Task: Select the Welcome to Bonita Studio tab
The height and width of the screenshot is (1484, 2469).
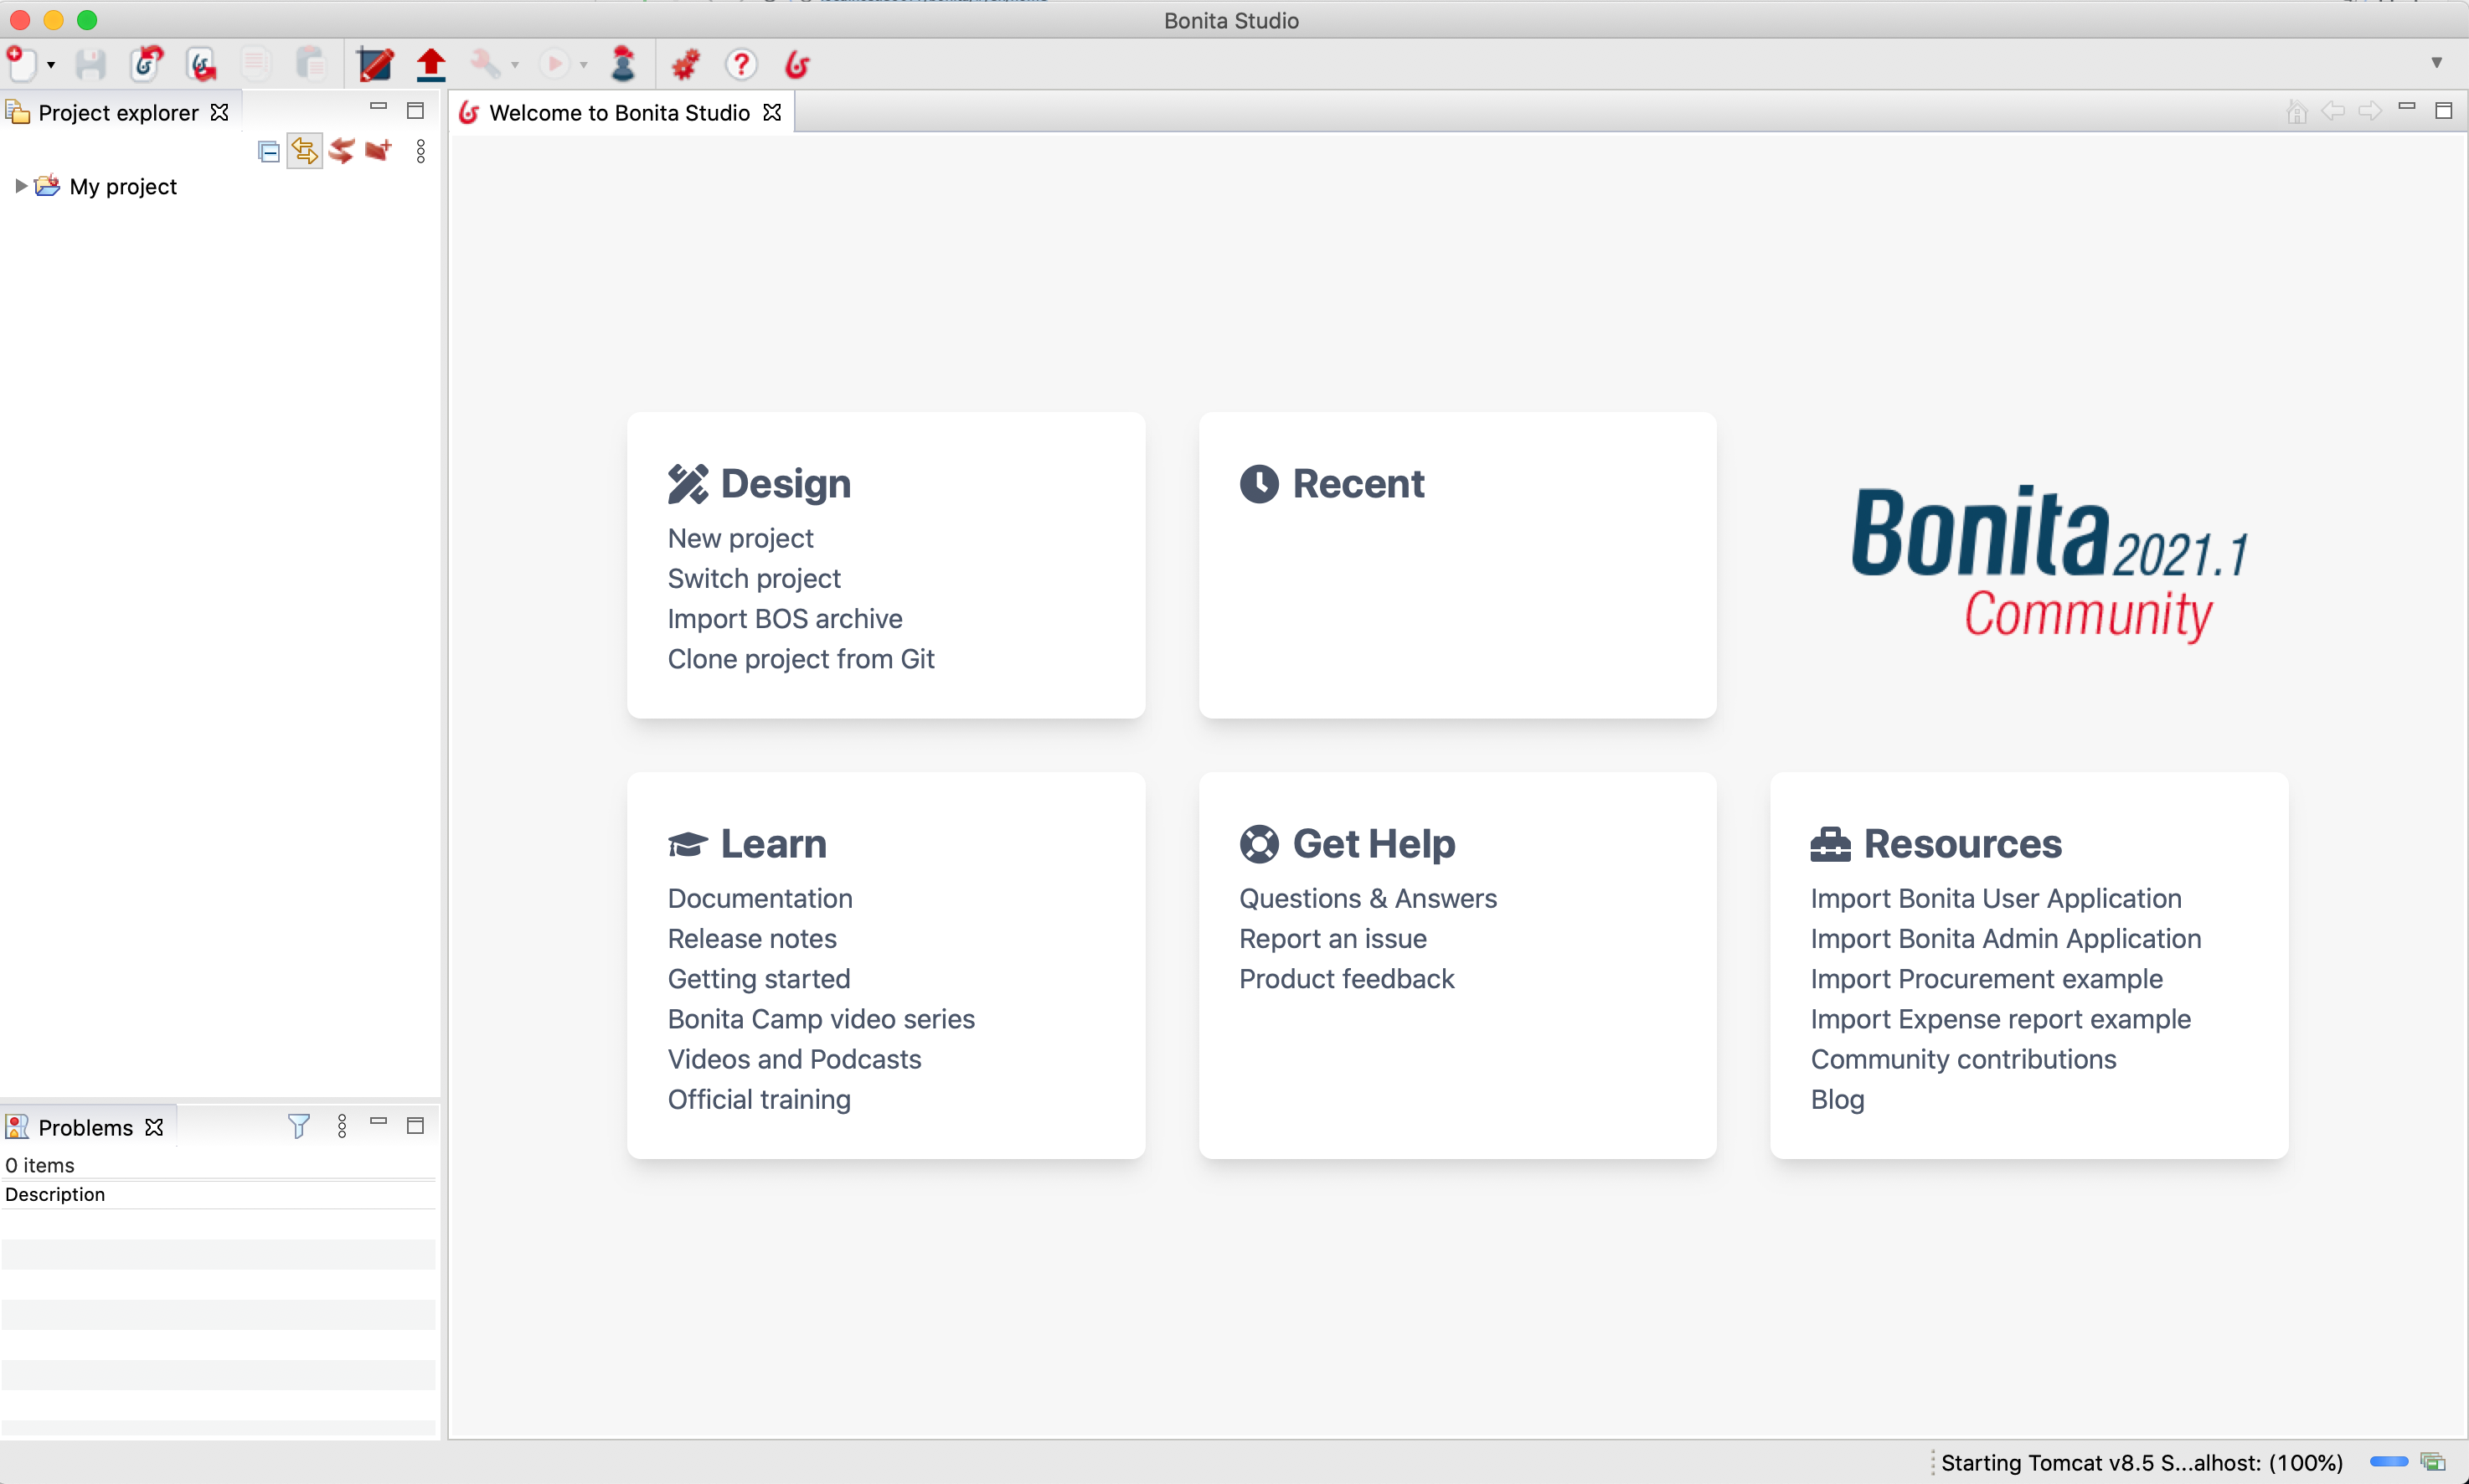Action: [x=619, y=112]
